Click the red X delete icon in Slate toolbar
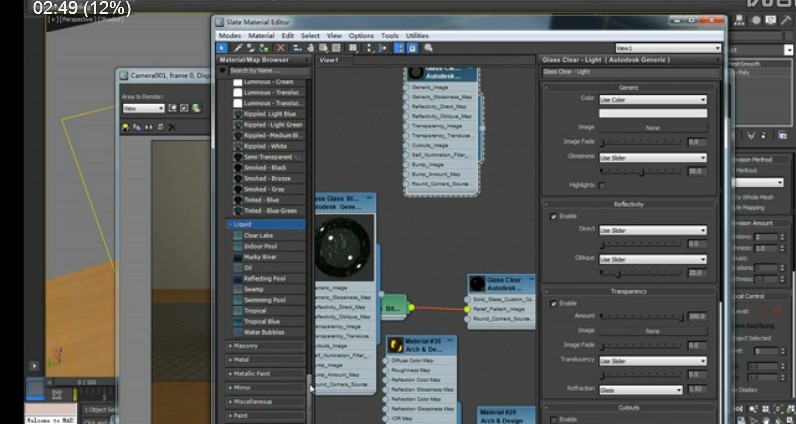This screenshot has width=796, height=424. coord(280,47)
